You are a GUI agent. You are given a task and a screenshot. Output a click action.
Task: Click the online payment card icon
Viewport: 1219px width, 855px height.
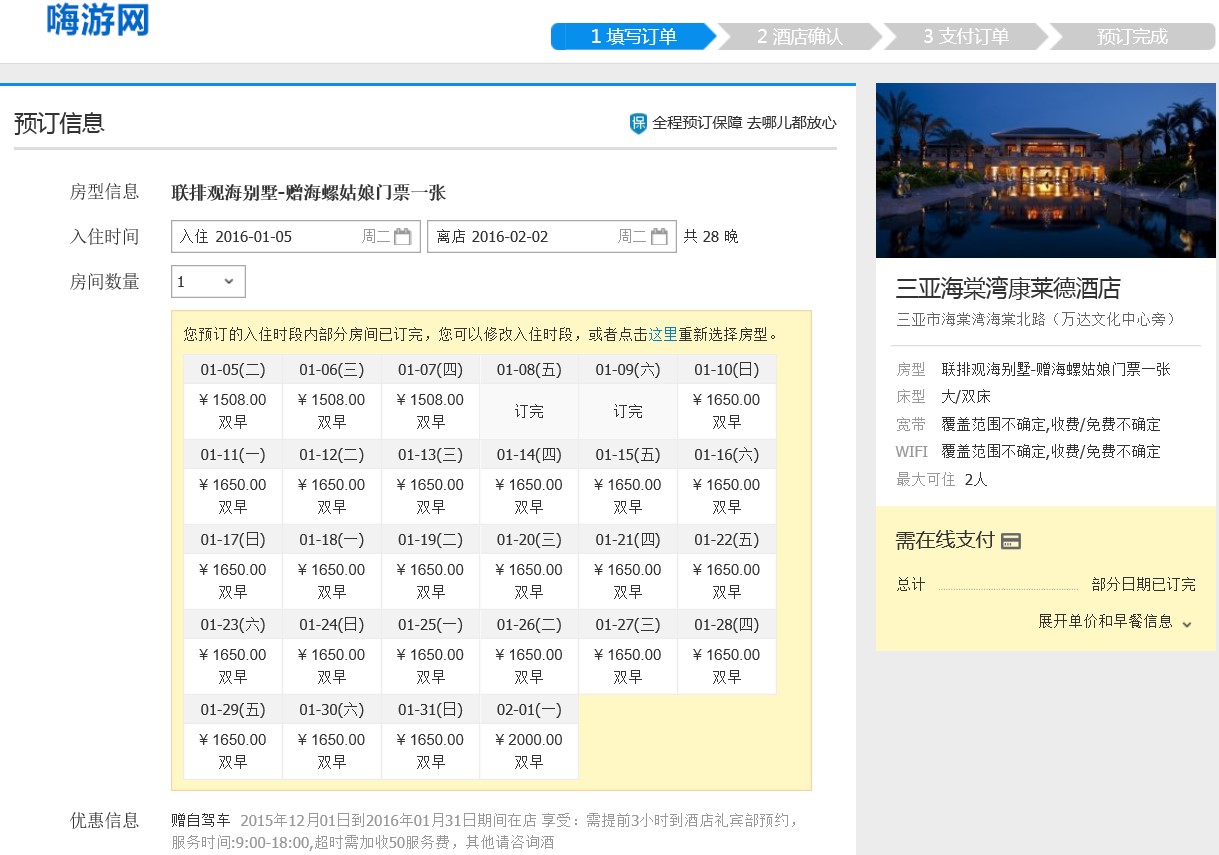(x=1011, y=541)
